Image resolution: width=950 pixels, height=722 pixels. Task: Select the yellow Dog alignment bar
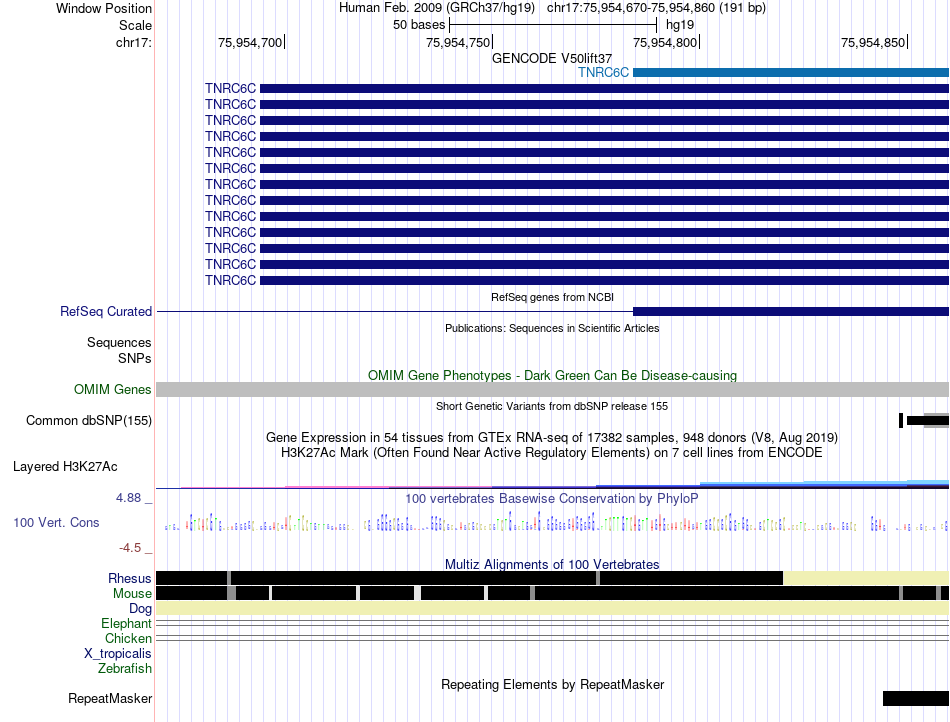tap(552, 608)
